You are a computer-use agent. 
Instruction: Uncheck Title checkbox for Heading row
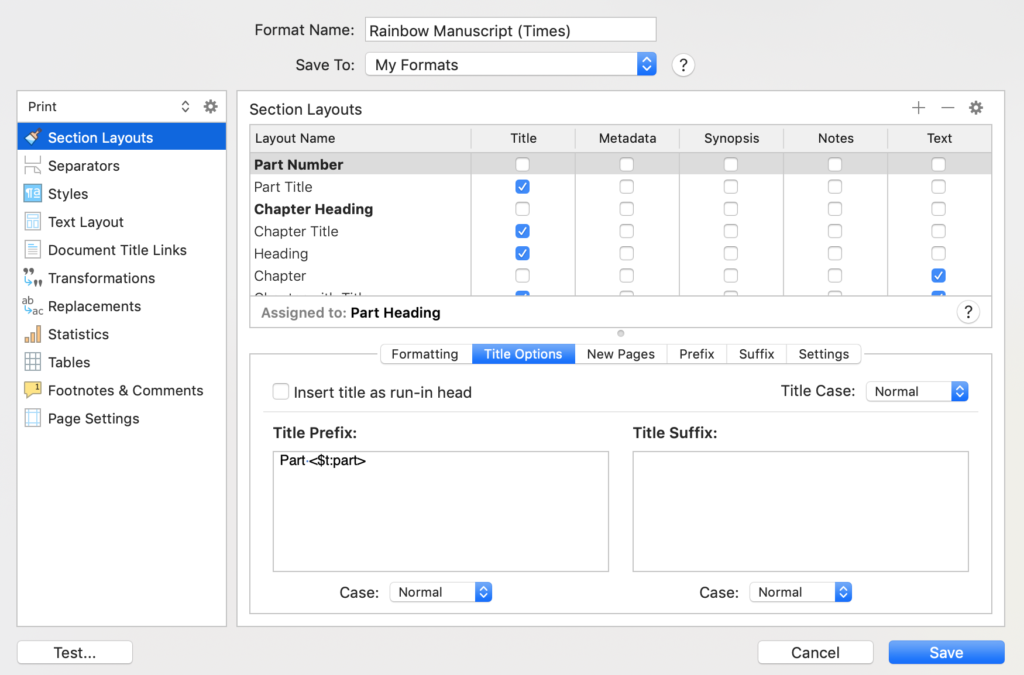click(522, 253)
